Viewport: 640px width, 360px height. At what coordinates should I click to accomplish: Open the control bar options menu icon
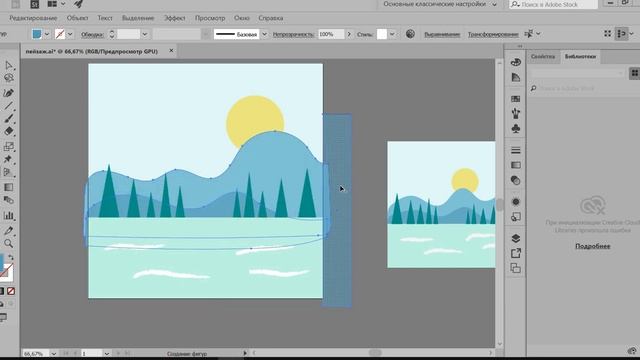click(x=622, y=34)
